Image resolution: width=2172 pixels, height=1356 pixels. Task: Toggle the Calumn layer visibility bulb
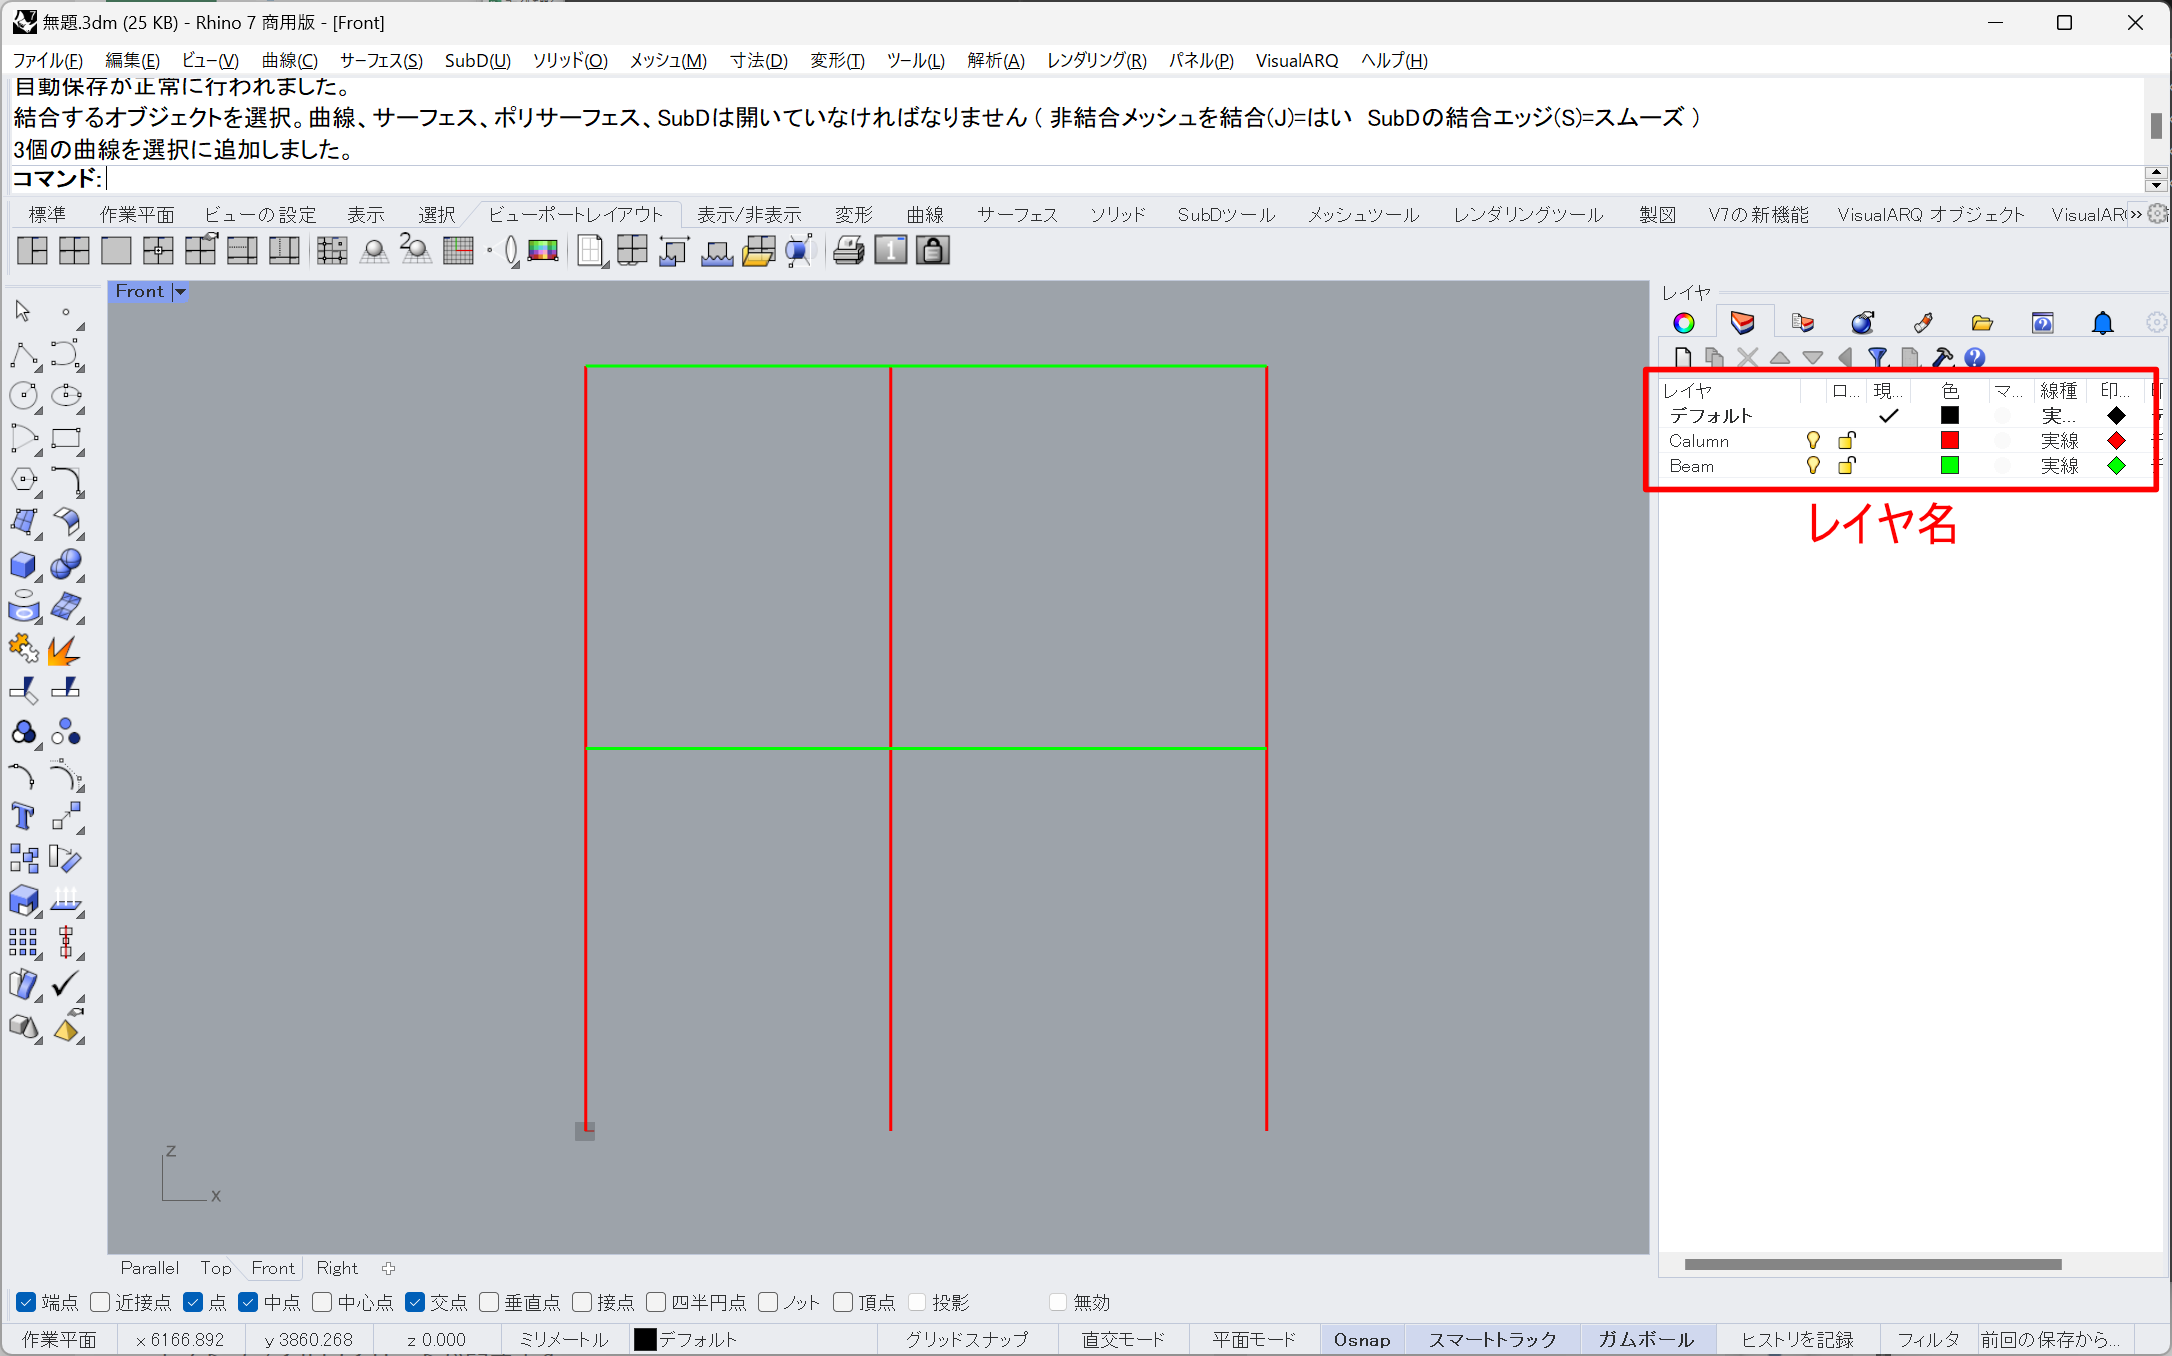coord(1813,441)
